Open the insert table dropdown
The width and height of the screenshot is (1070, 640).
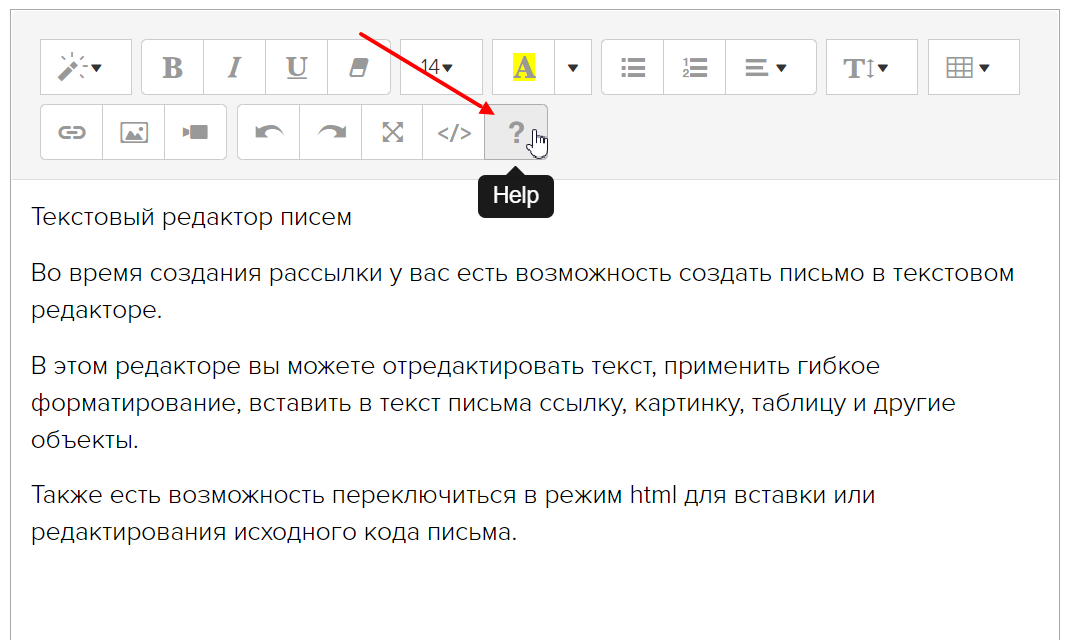972,67
